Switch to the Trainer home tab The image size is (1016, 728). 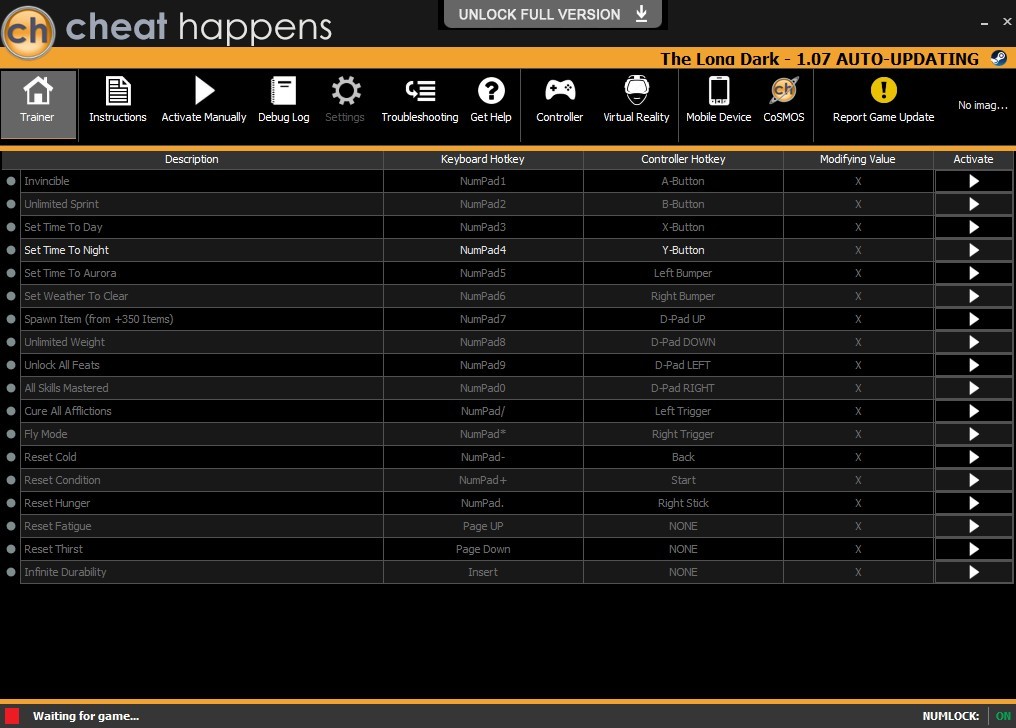38,104
